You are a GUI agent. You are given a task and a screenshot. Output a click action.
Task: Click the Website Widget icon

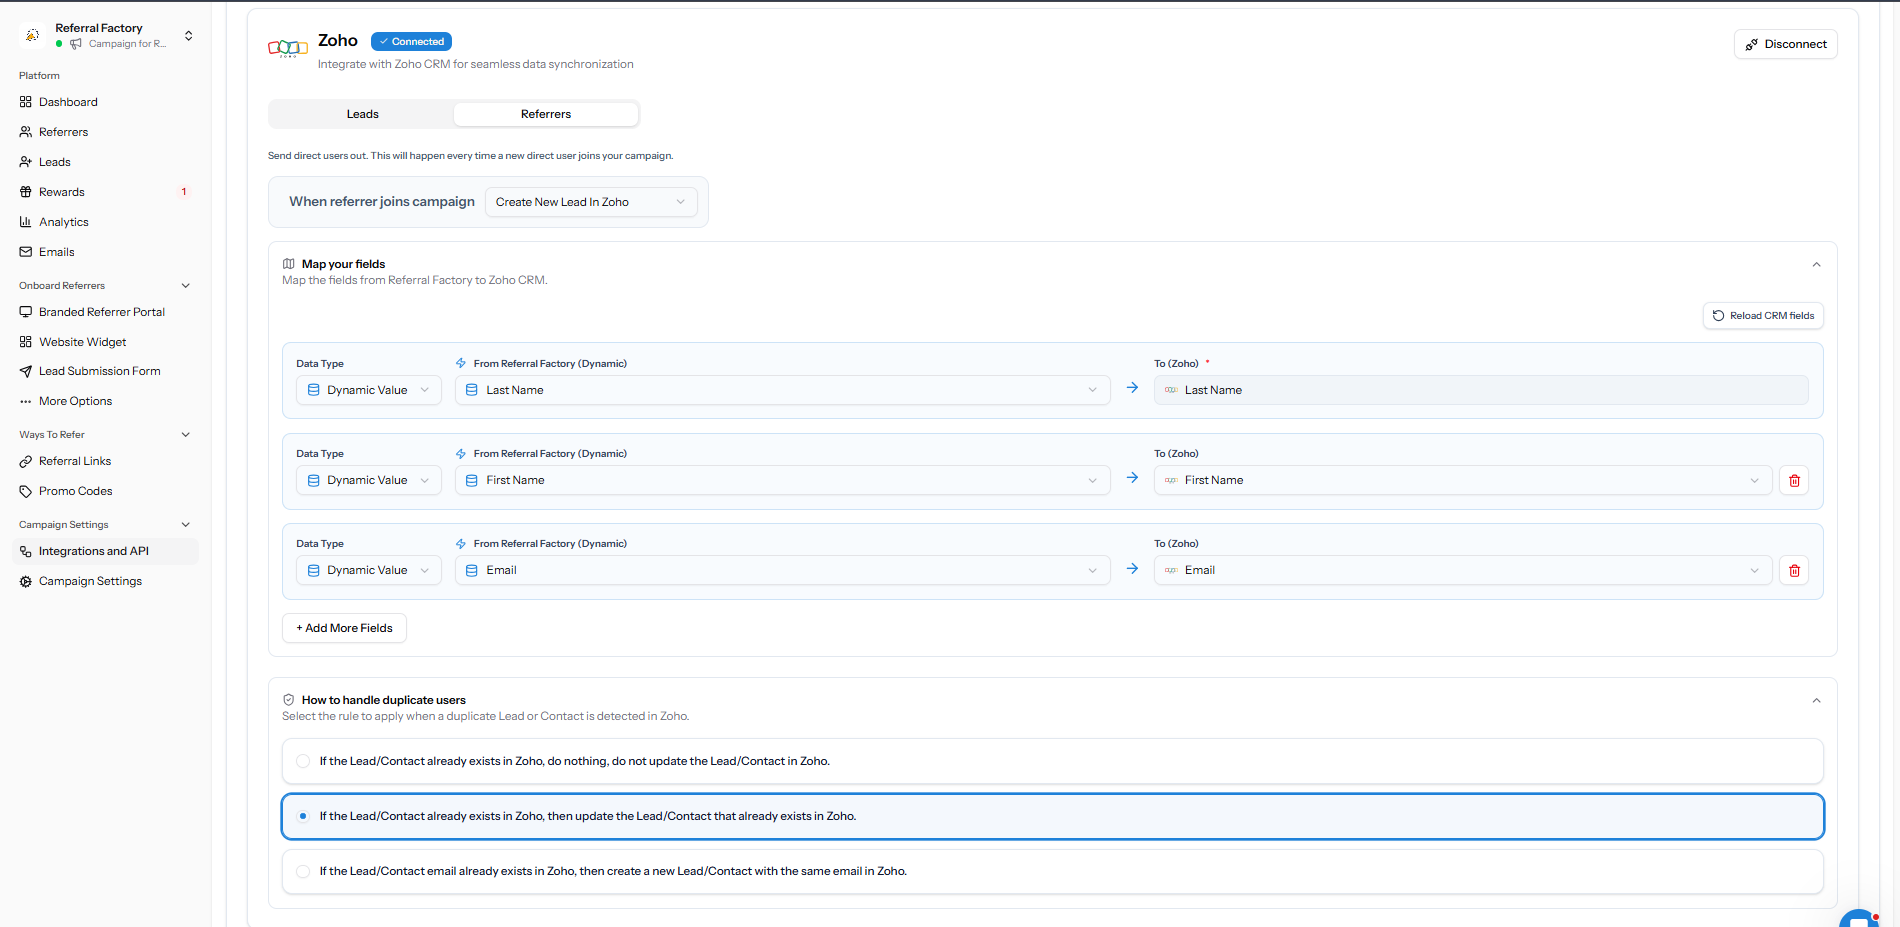coord(26,342)
